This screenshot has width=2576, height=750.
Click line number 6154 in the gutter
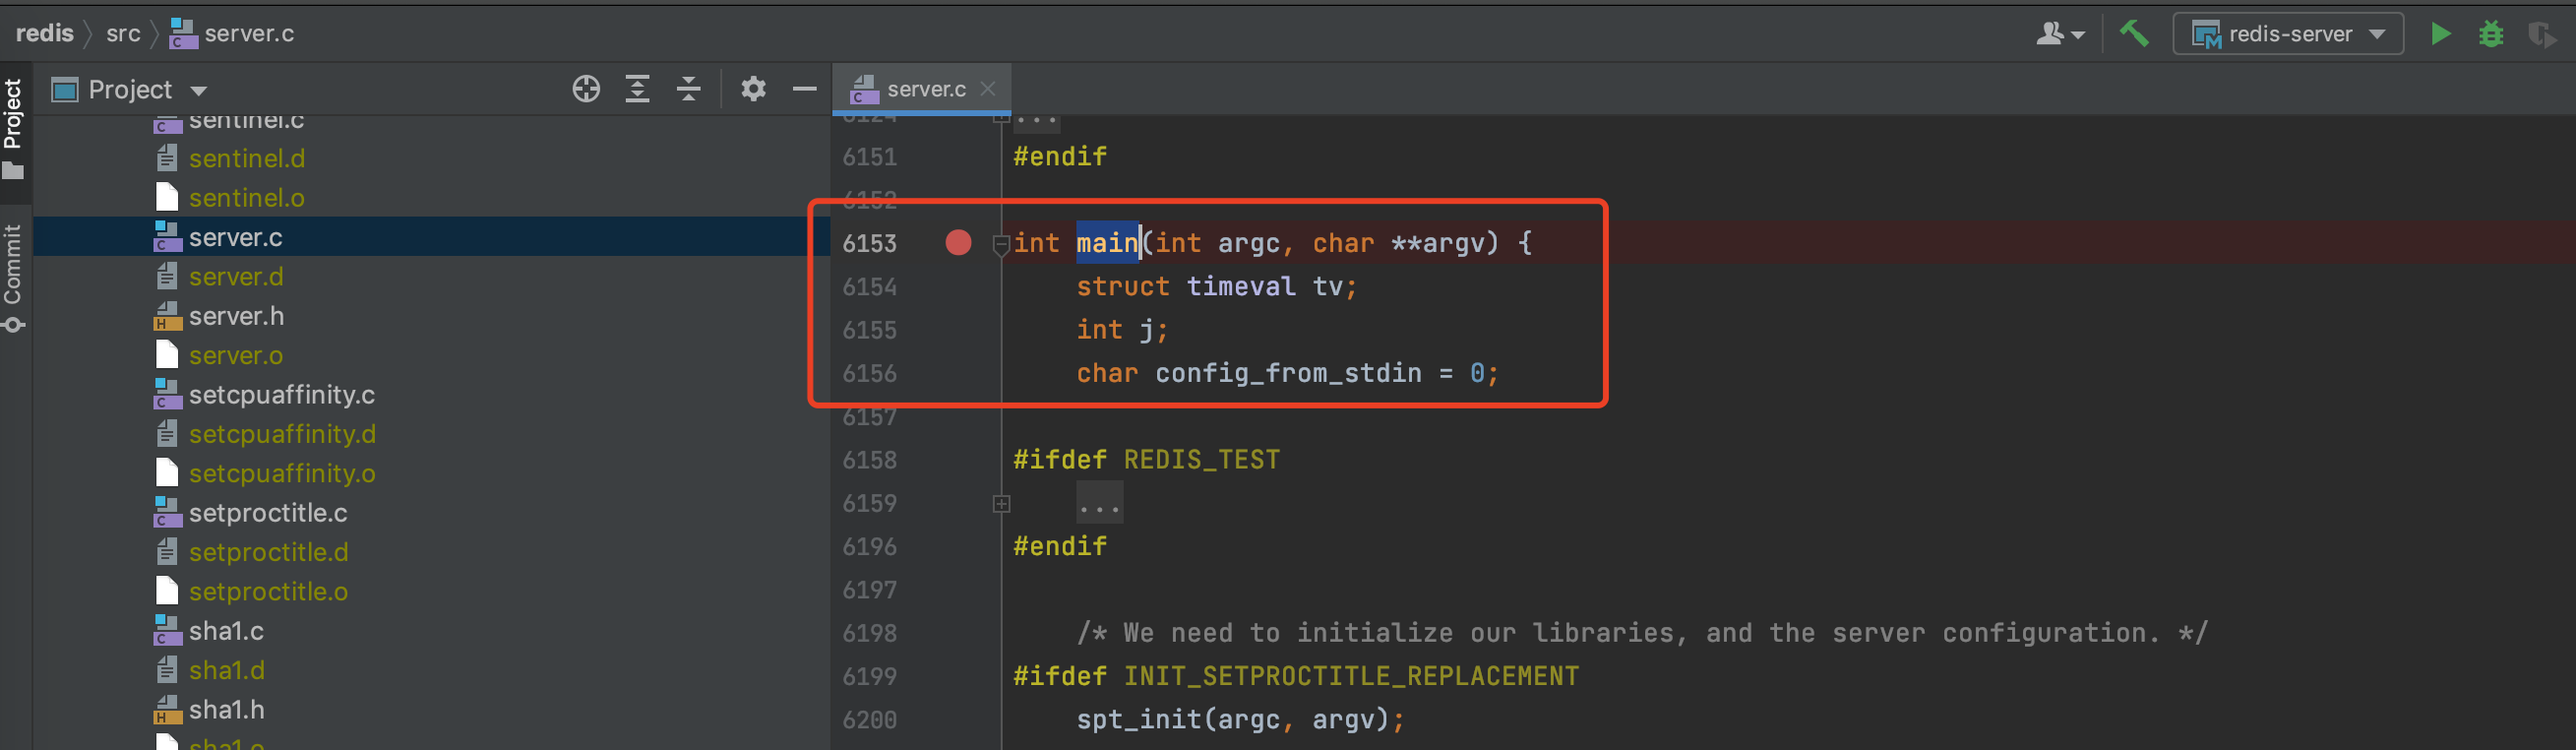[x=869, y=287]
